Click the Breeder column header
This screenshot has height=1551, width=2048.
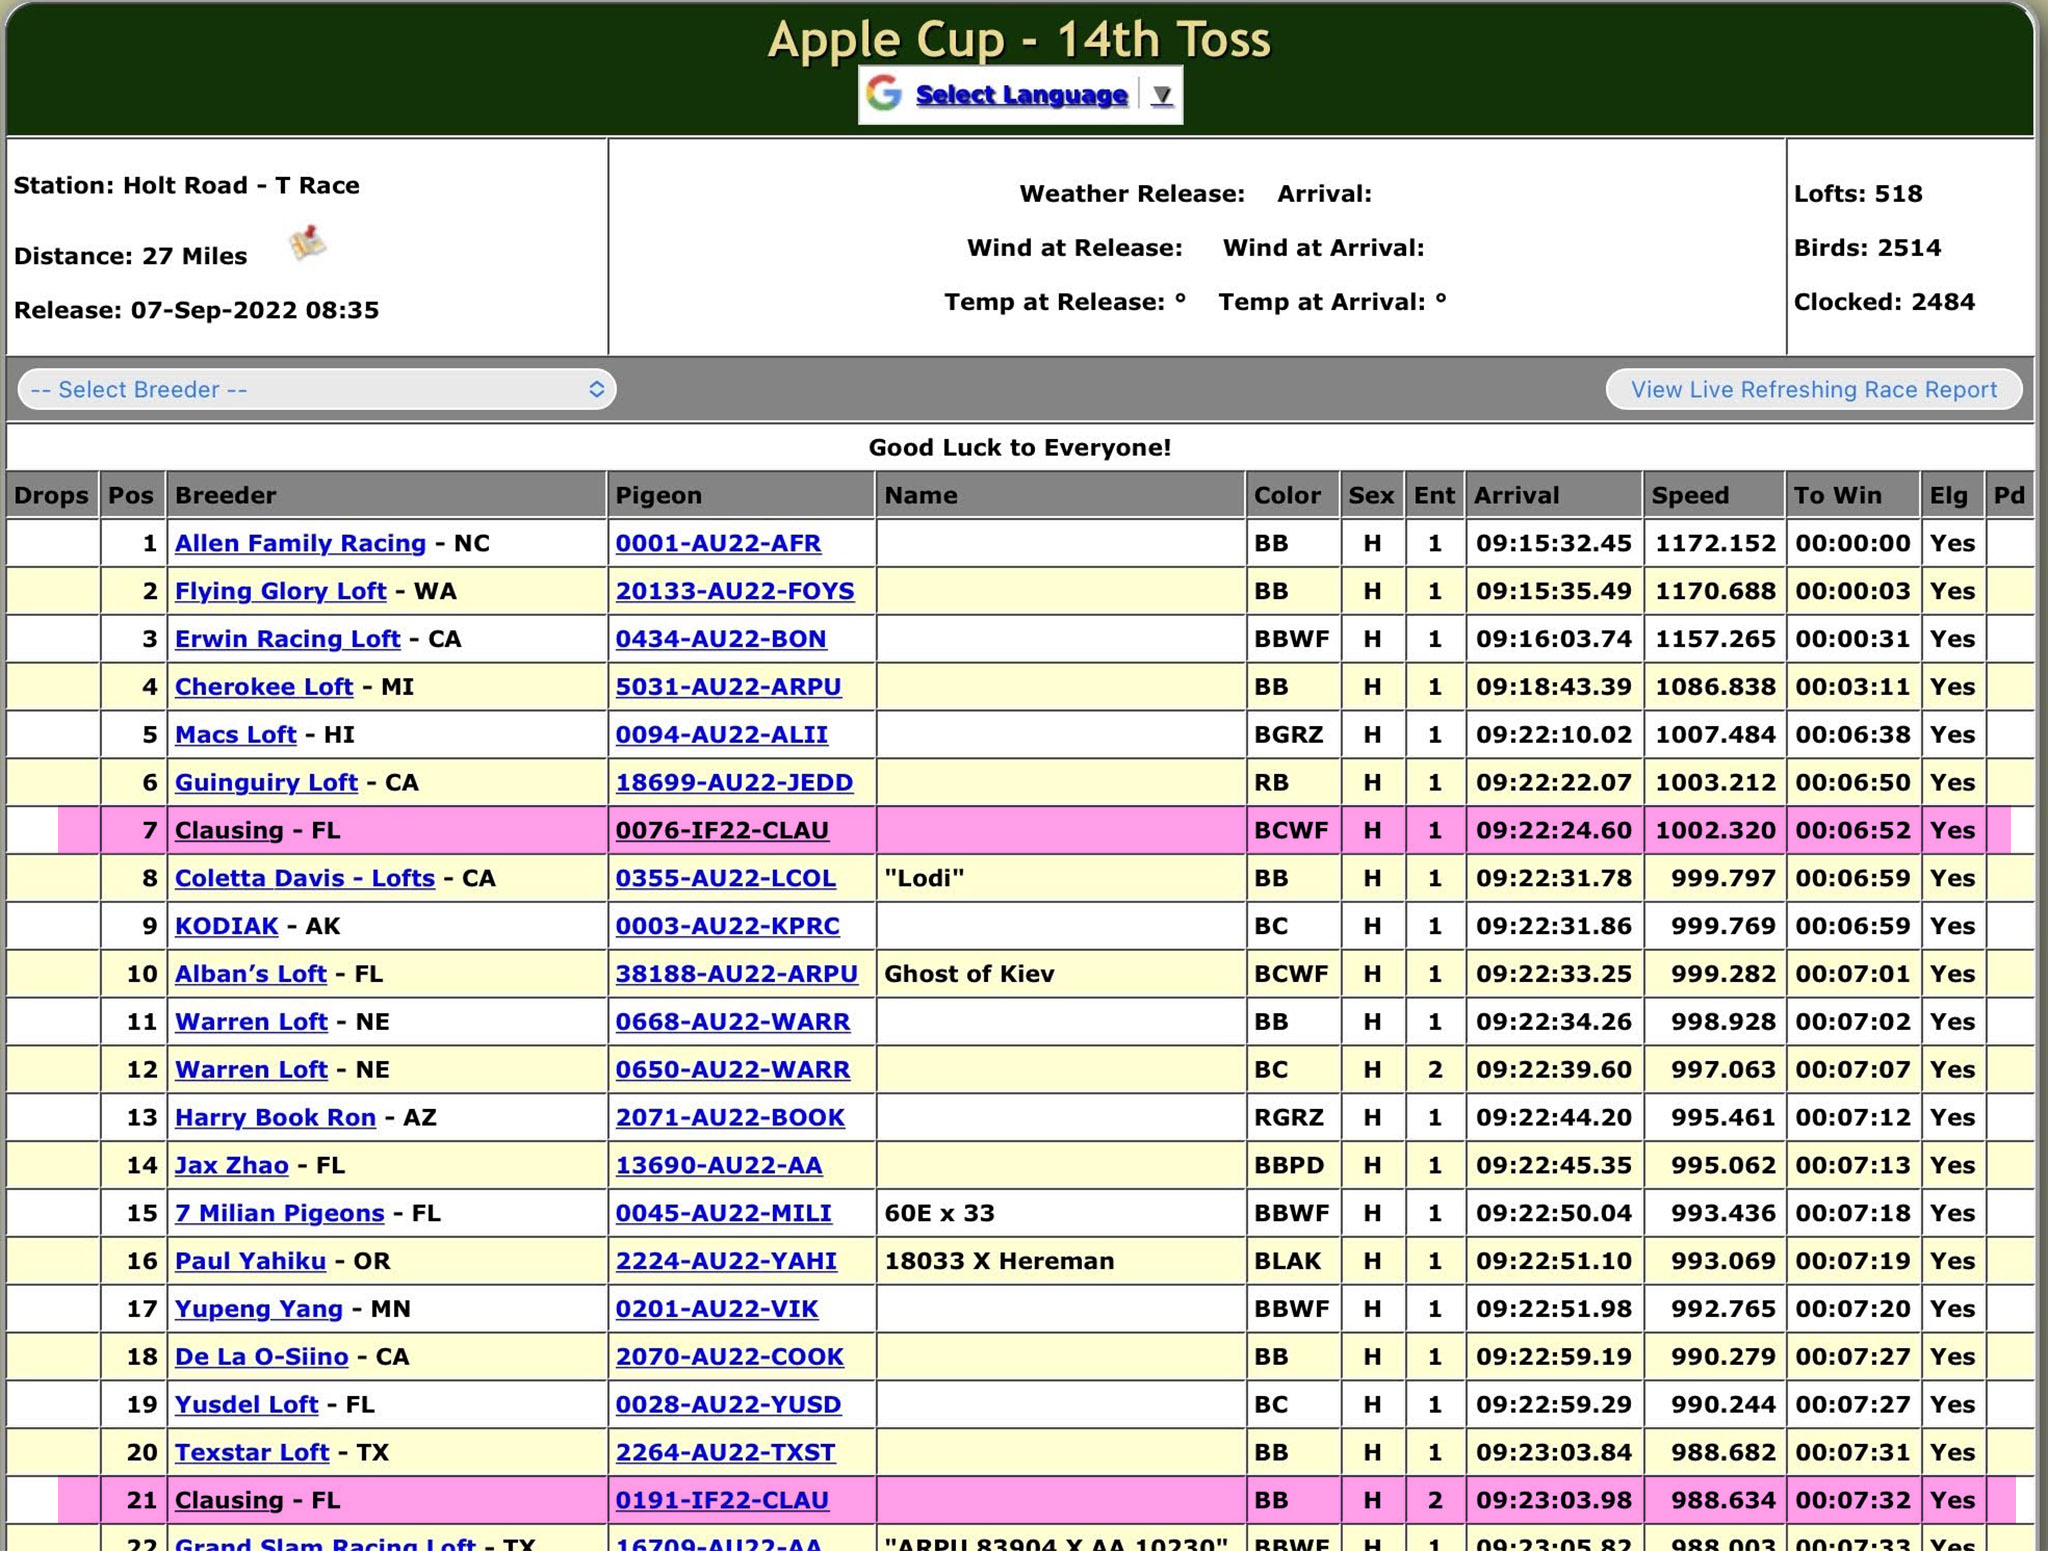coord(386,495)
